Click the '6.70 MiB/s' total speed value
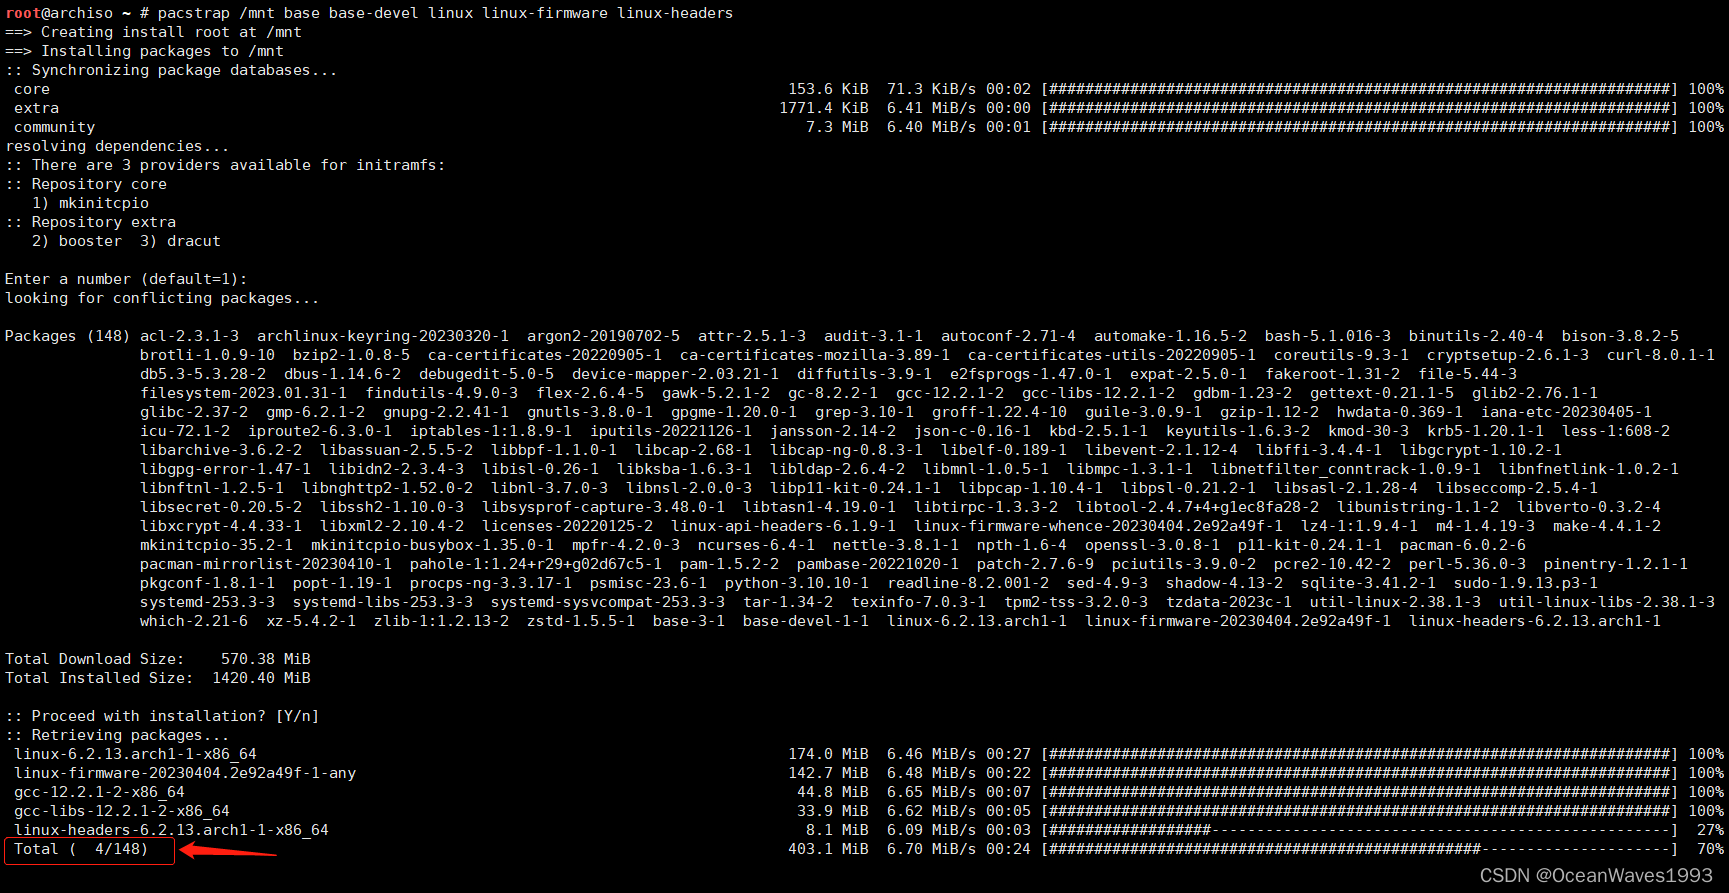 pos(931,849)
